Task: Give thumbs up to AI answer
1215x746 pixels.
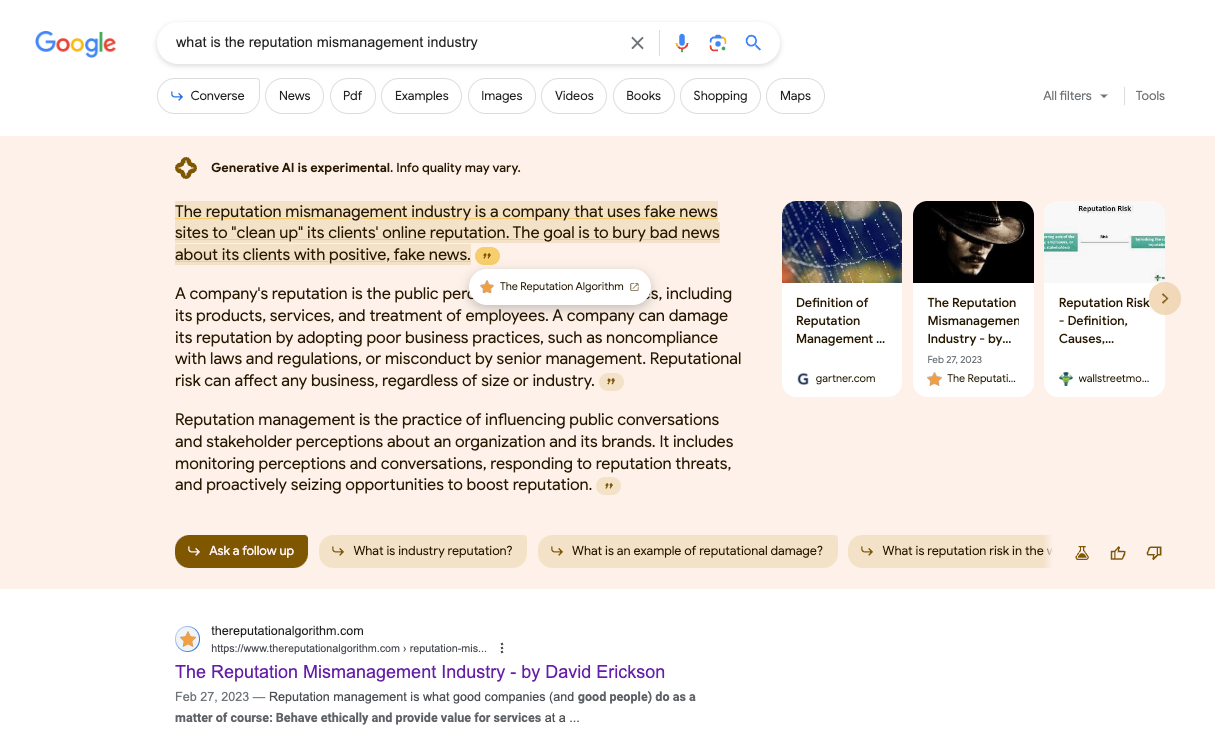Action: pyautogui.click(x=1118, y=552)
